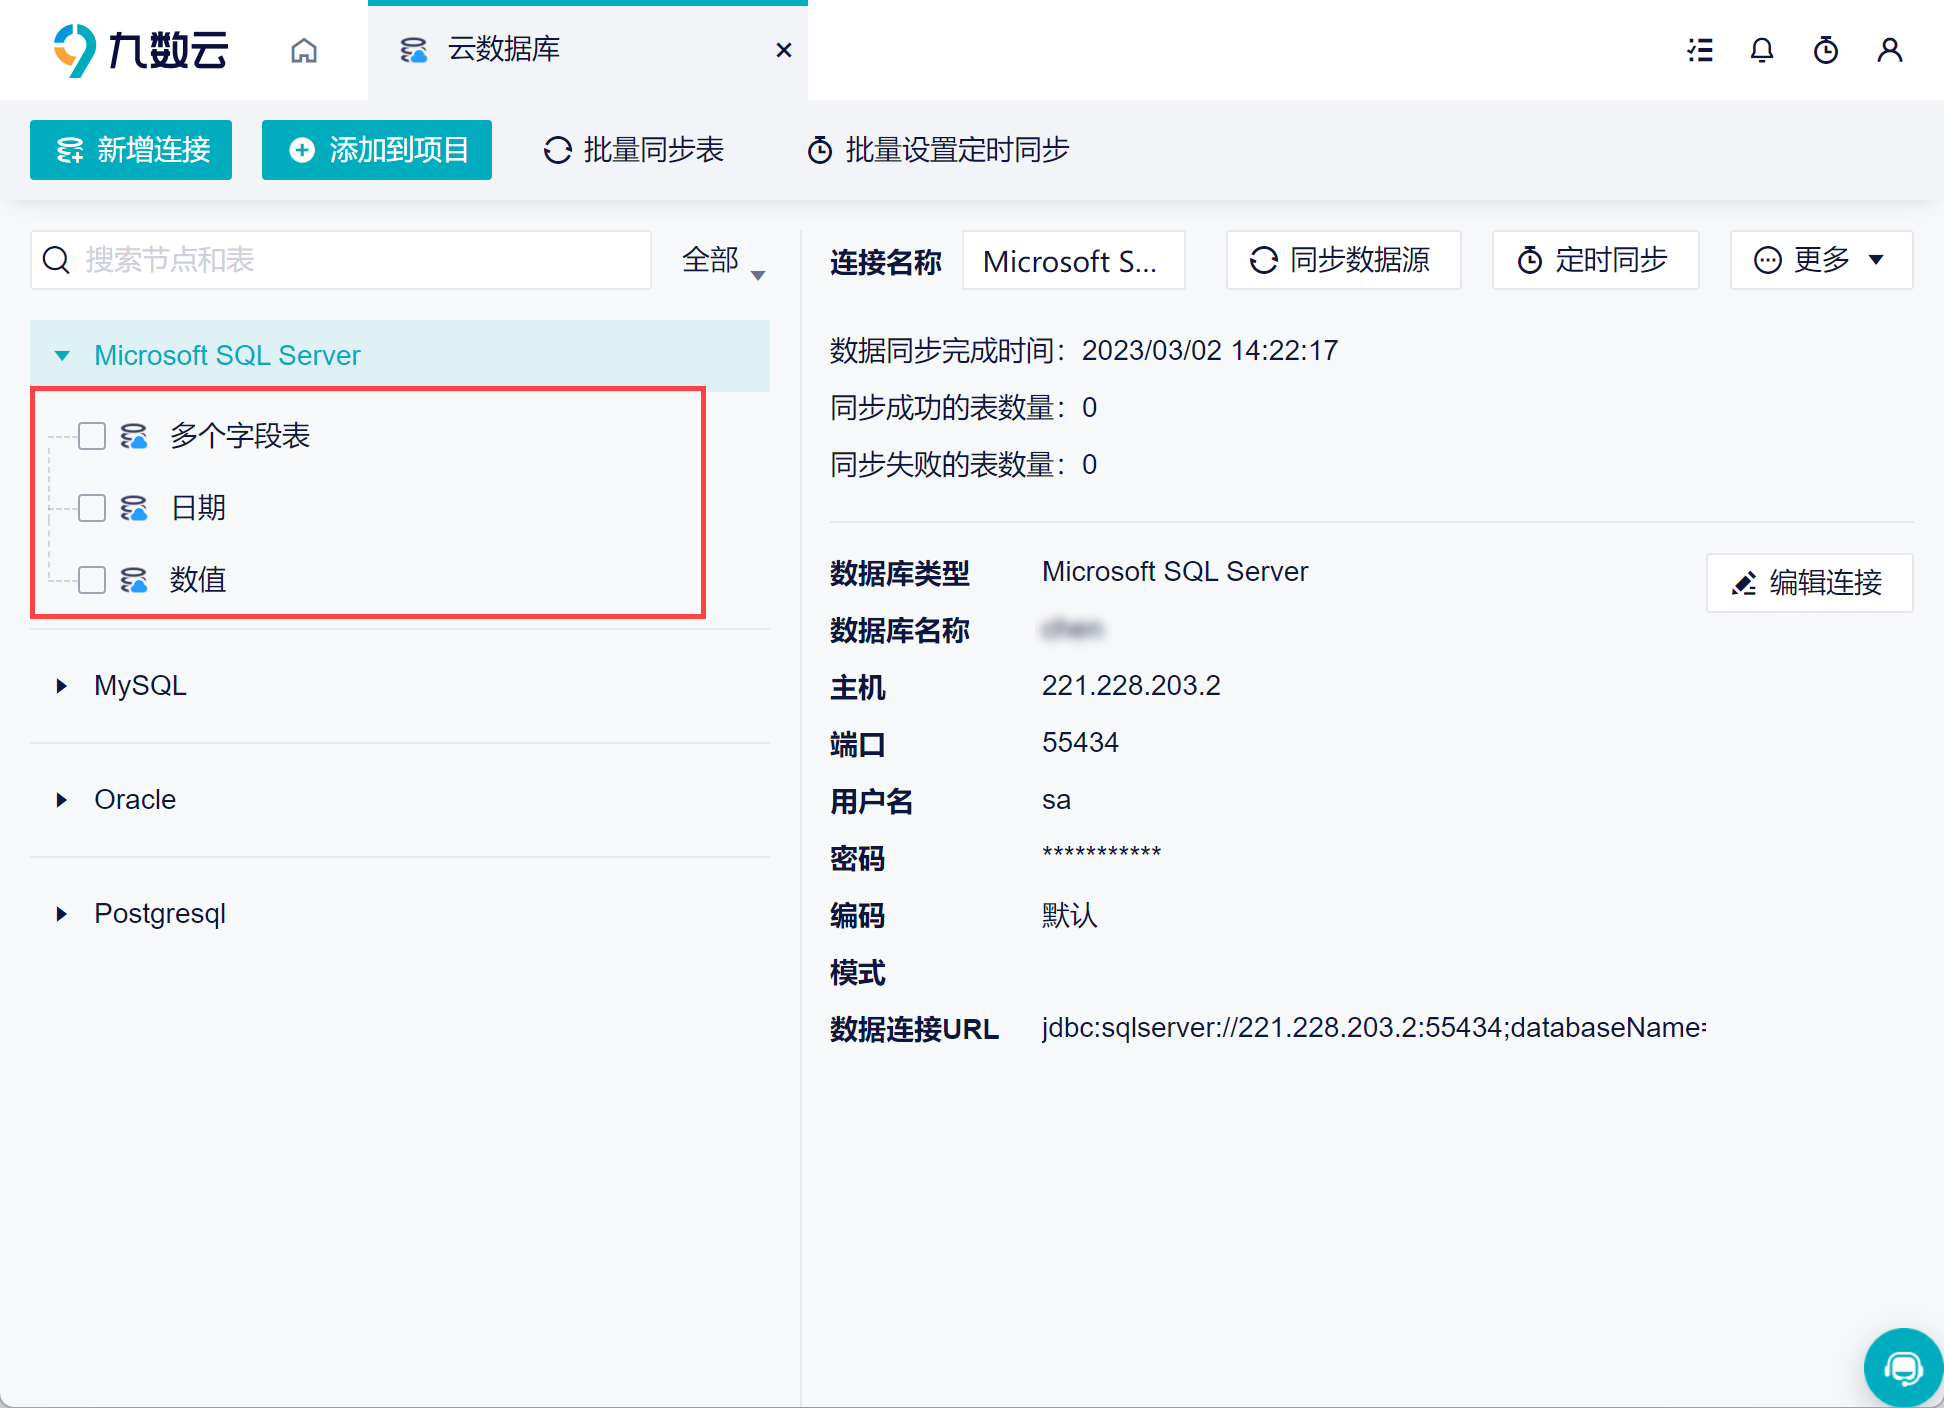The height and width of the screenshot is (1408, 1944).
Task: Collapse the Microsoft SQL Server node
Action: 62,356
